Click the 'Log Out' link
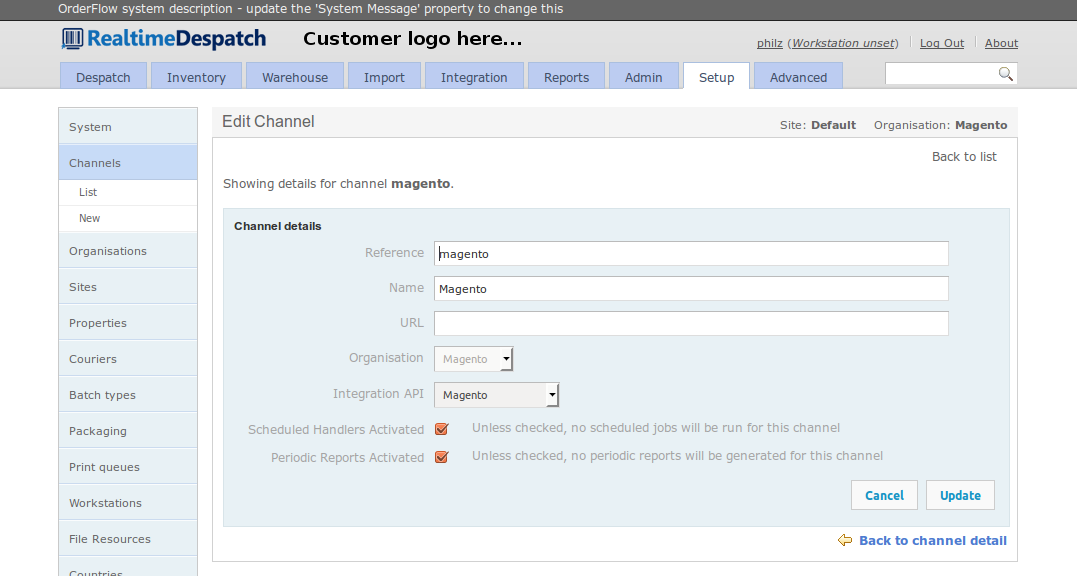The image size is (1077, 576). [941, 43]
